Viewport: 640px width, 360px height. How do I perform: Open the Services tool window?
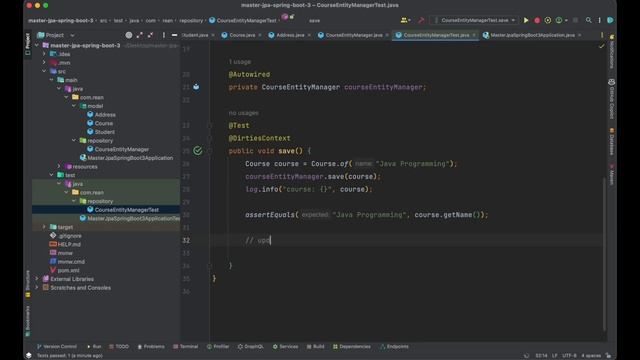[x=285, y=347]
